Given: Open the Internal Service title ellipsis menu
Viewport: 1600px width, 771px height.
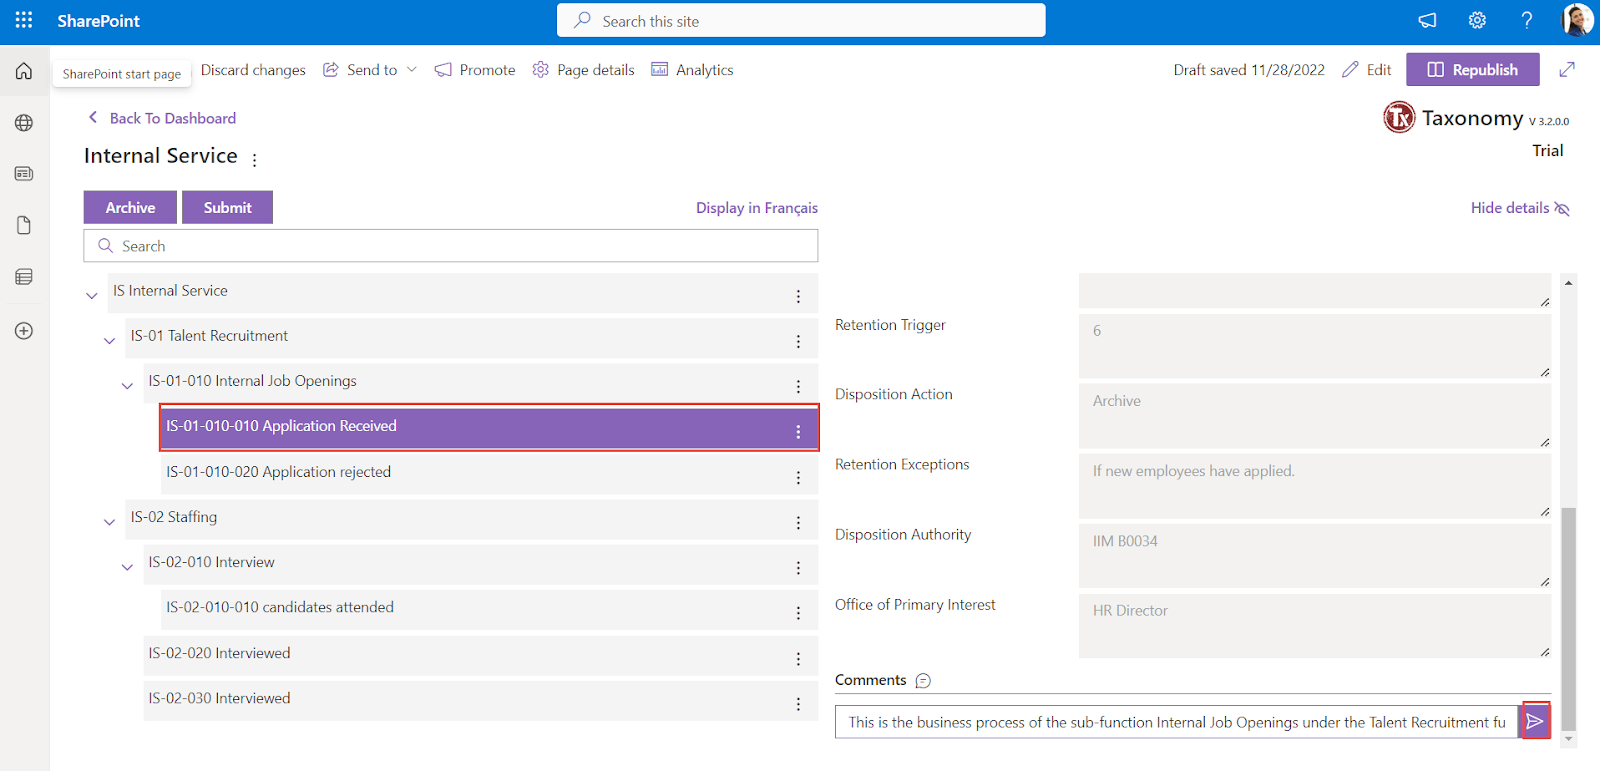Looking at the screenshot, I should (x=255, y=159).
